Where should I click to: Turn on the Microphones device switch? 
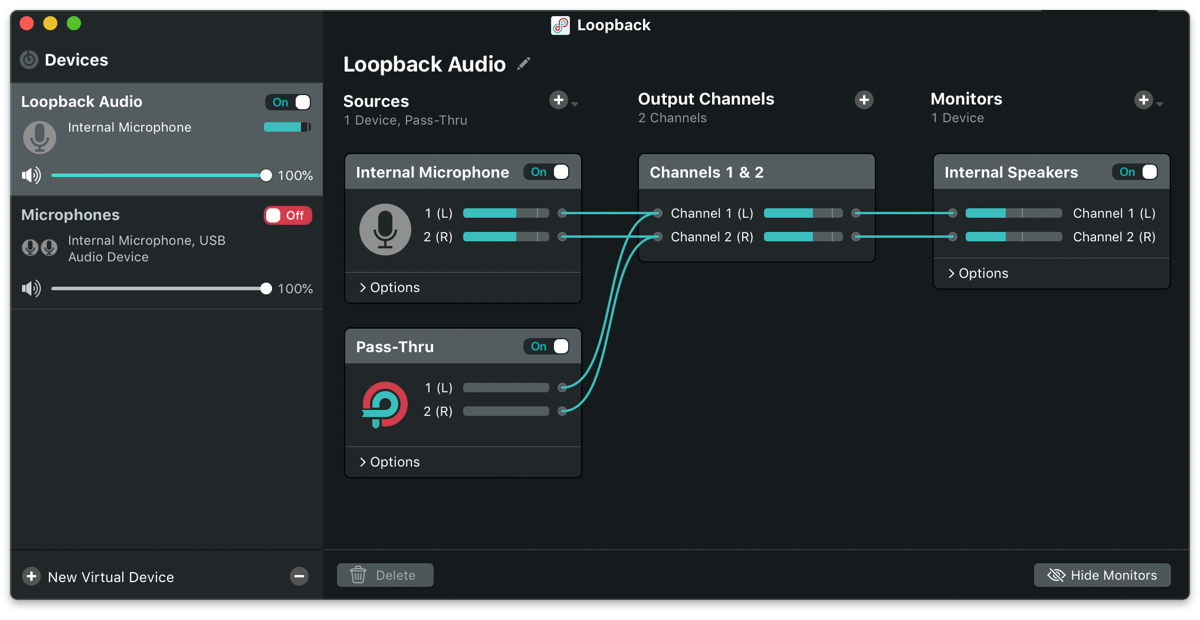point(288,215)
